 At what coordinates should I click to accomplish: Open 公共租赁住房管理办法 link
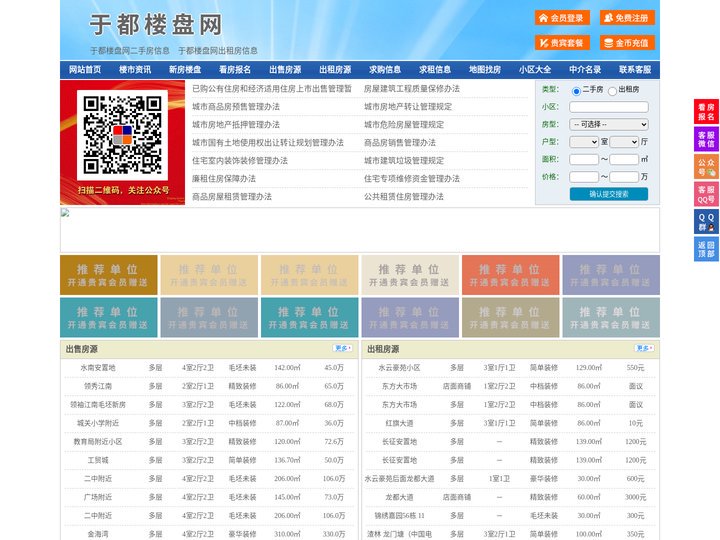tap(404, 197)
